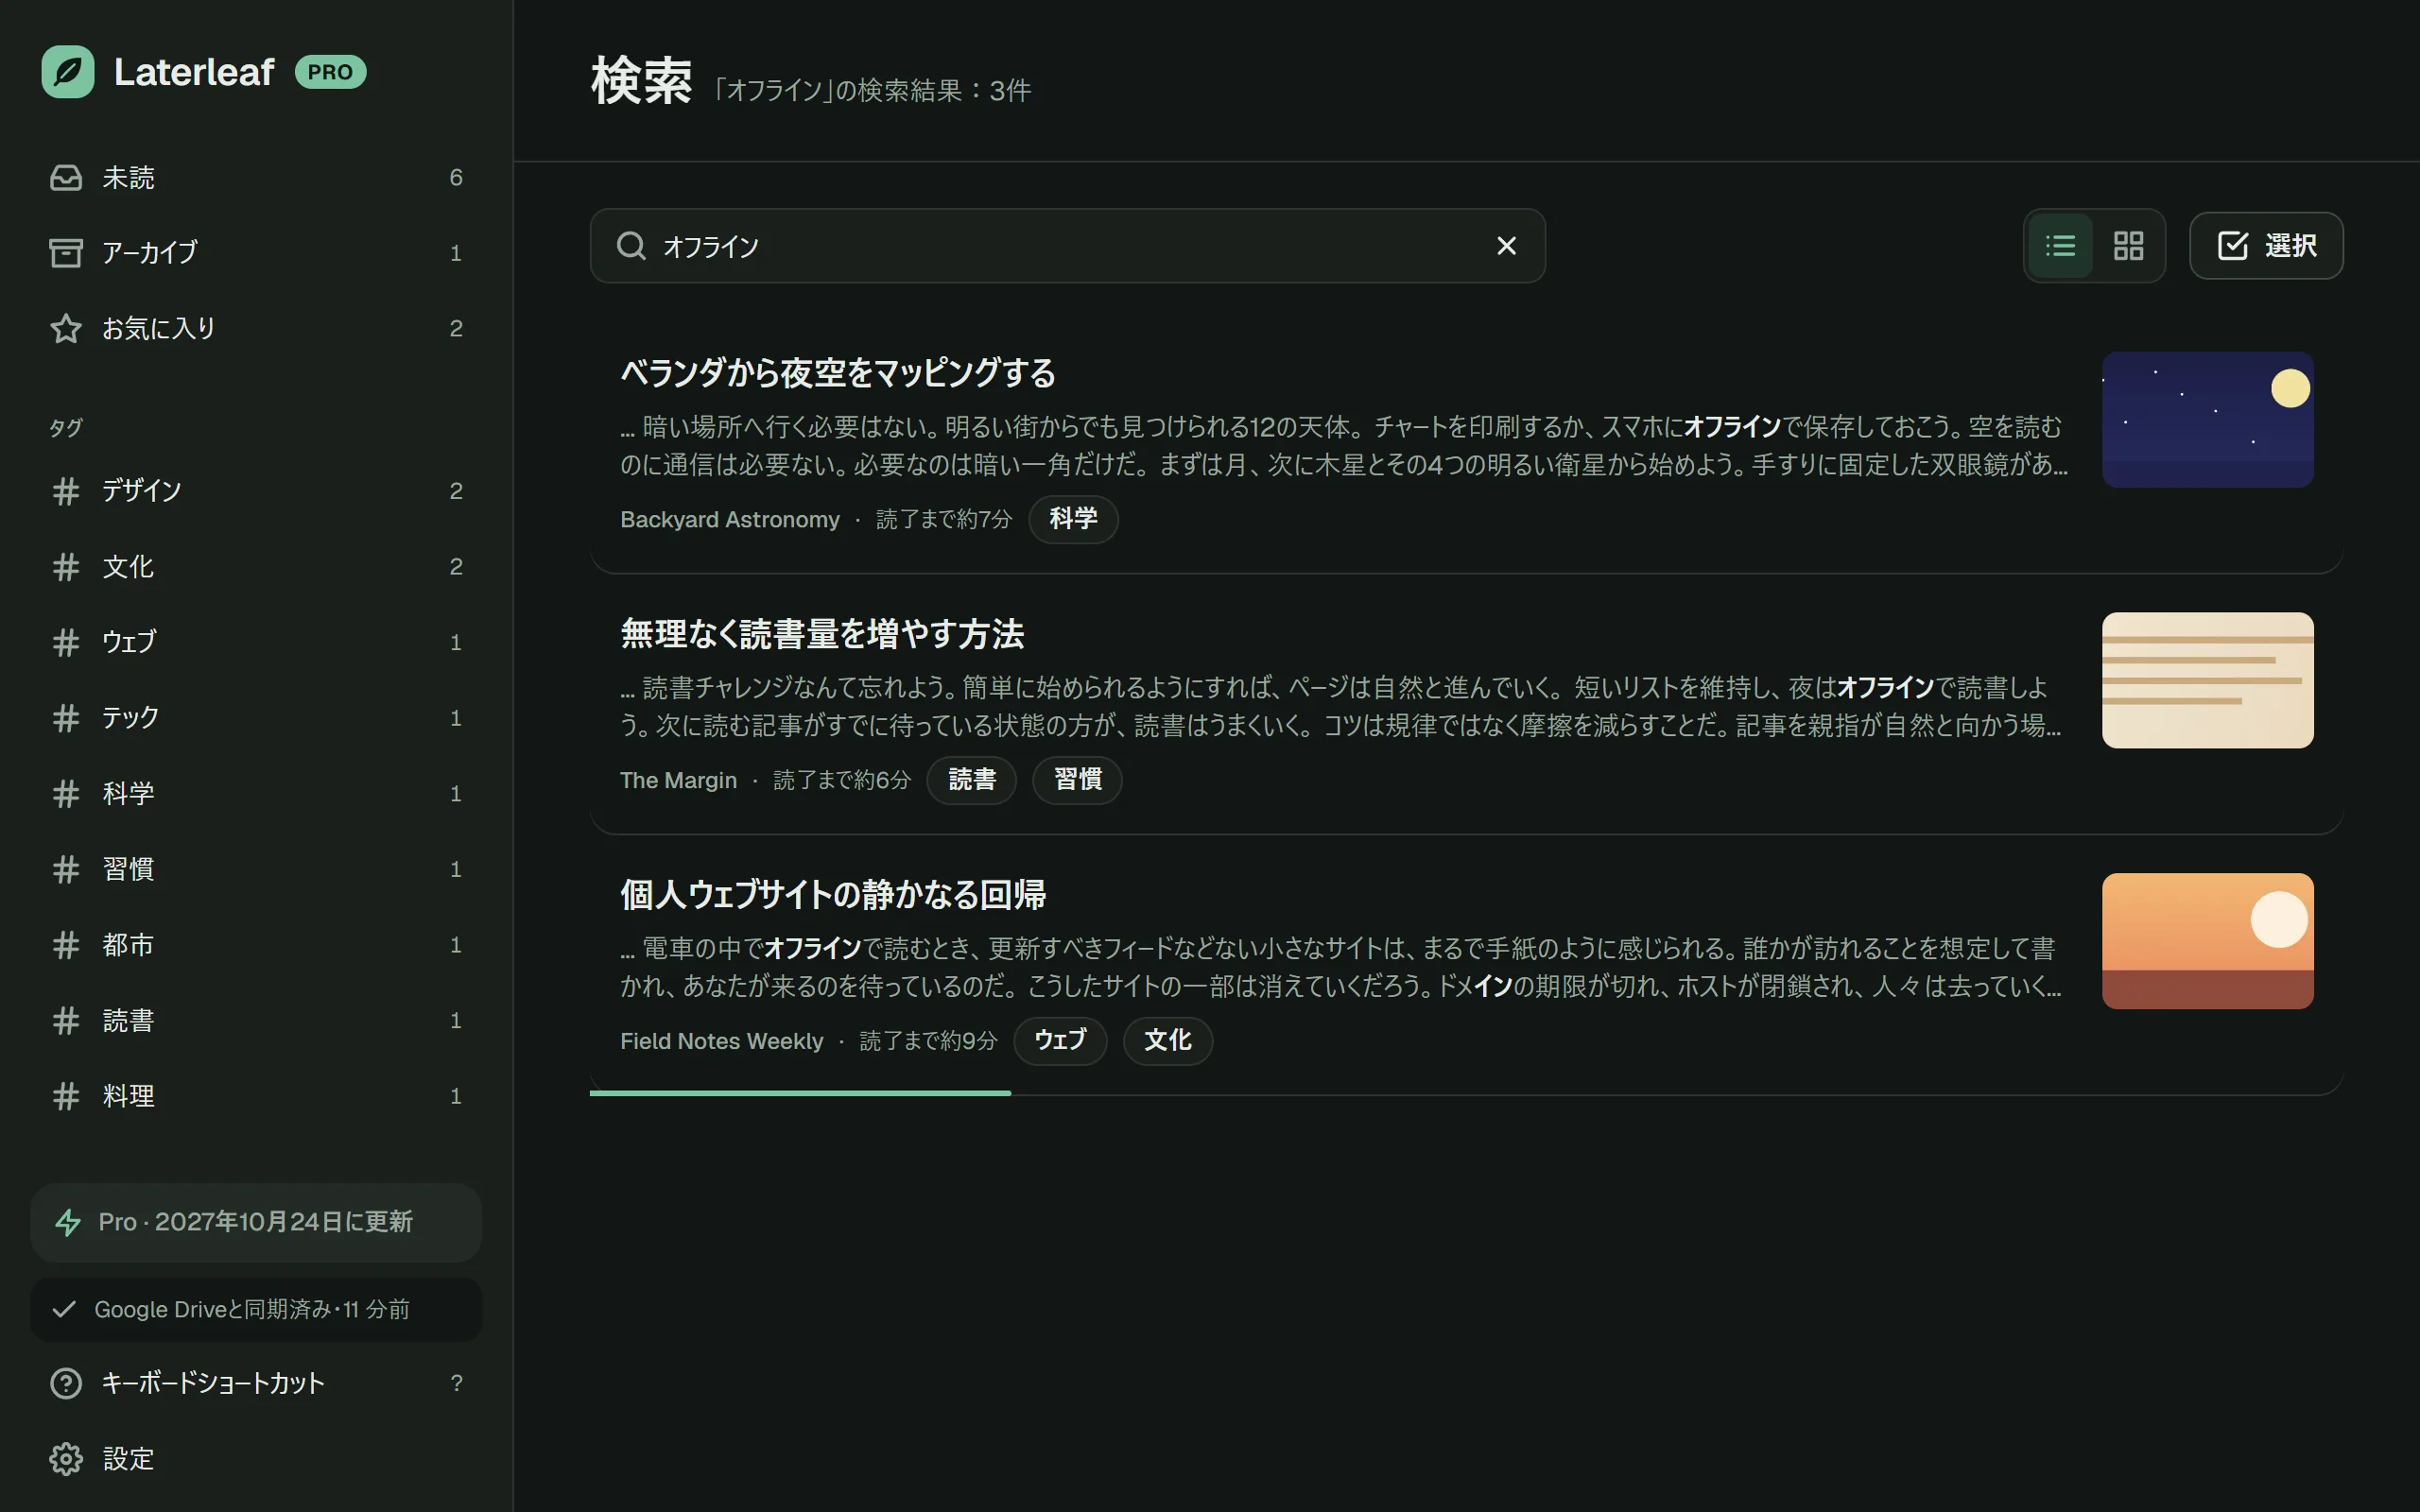2420x1512 pixels.
Task: Open 設定 label in the sidebar
Action: point(128,1459)
